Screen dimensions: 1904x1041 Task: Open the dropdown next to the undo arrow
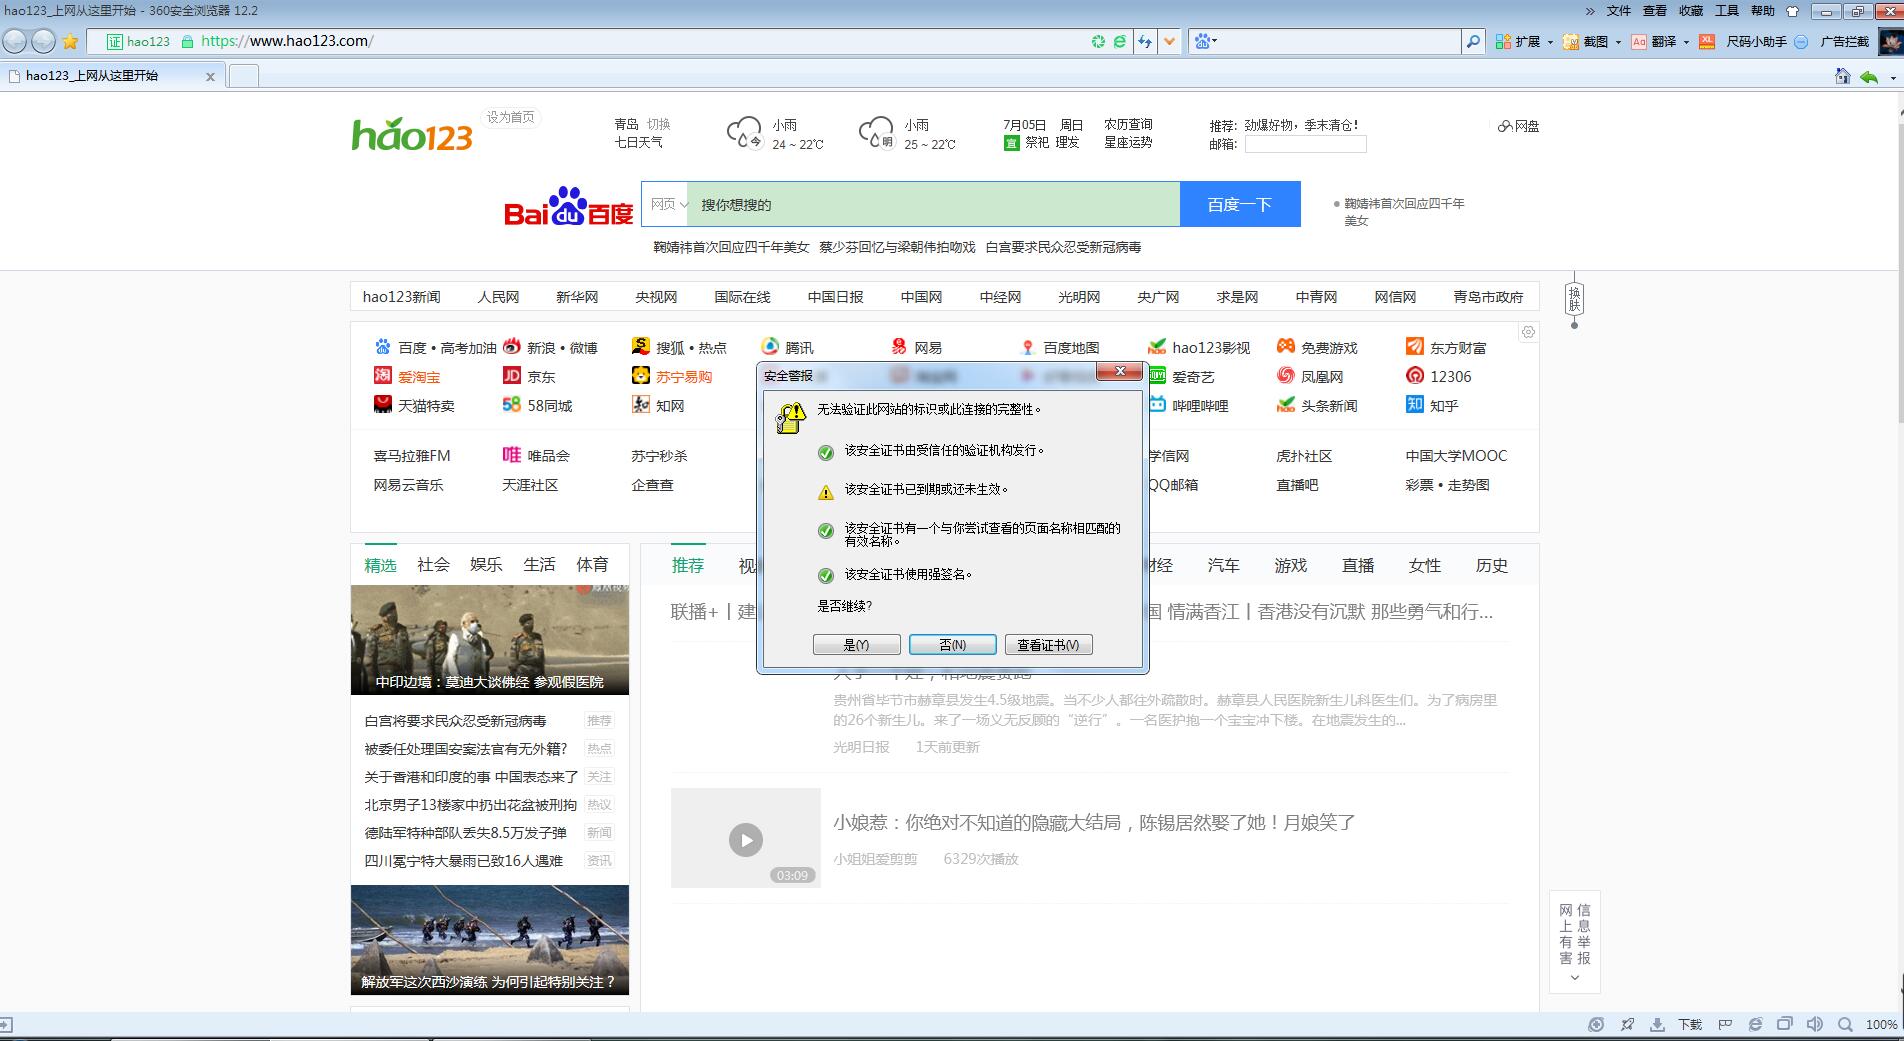[x=1893, y=77]
